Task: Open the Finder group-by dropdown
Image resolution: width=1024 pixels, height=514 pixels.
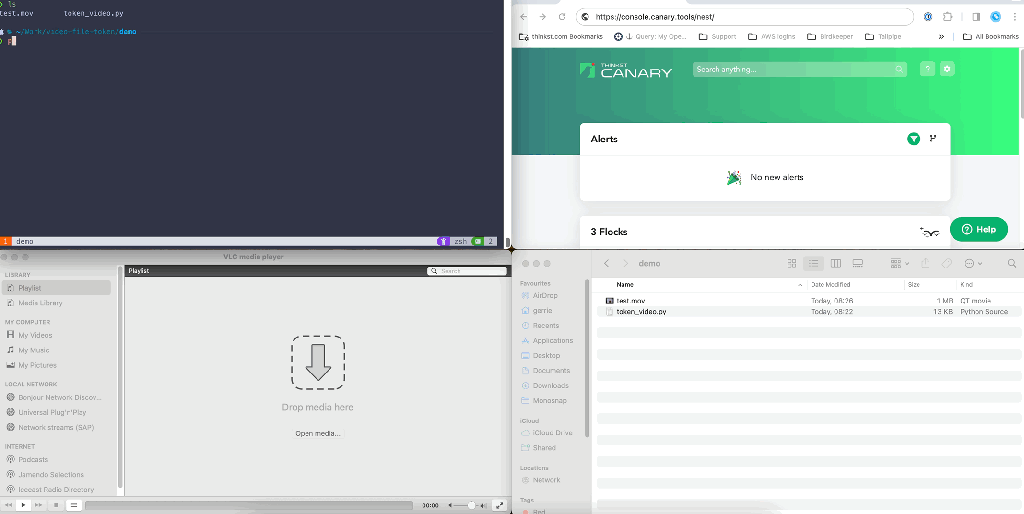Action: pos(896,263)
